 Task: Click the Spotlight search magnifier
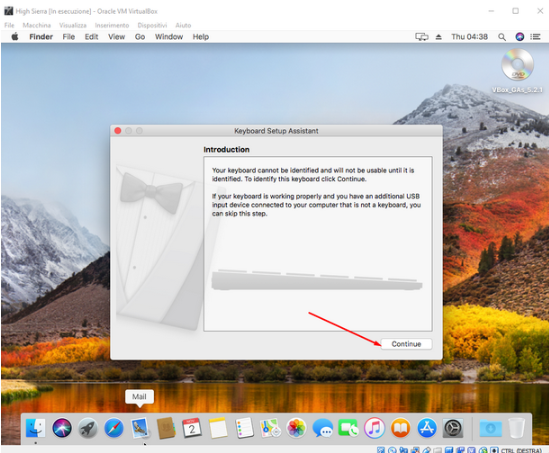click(502, 37)
